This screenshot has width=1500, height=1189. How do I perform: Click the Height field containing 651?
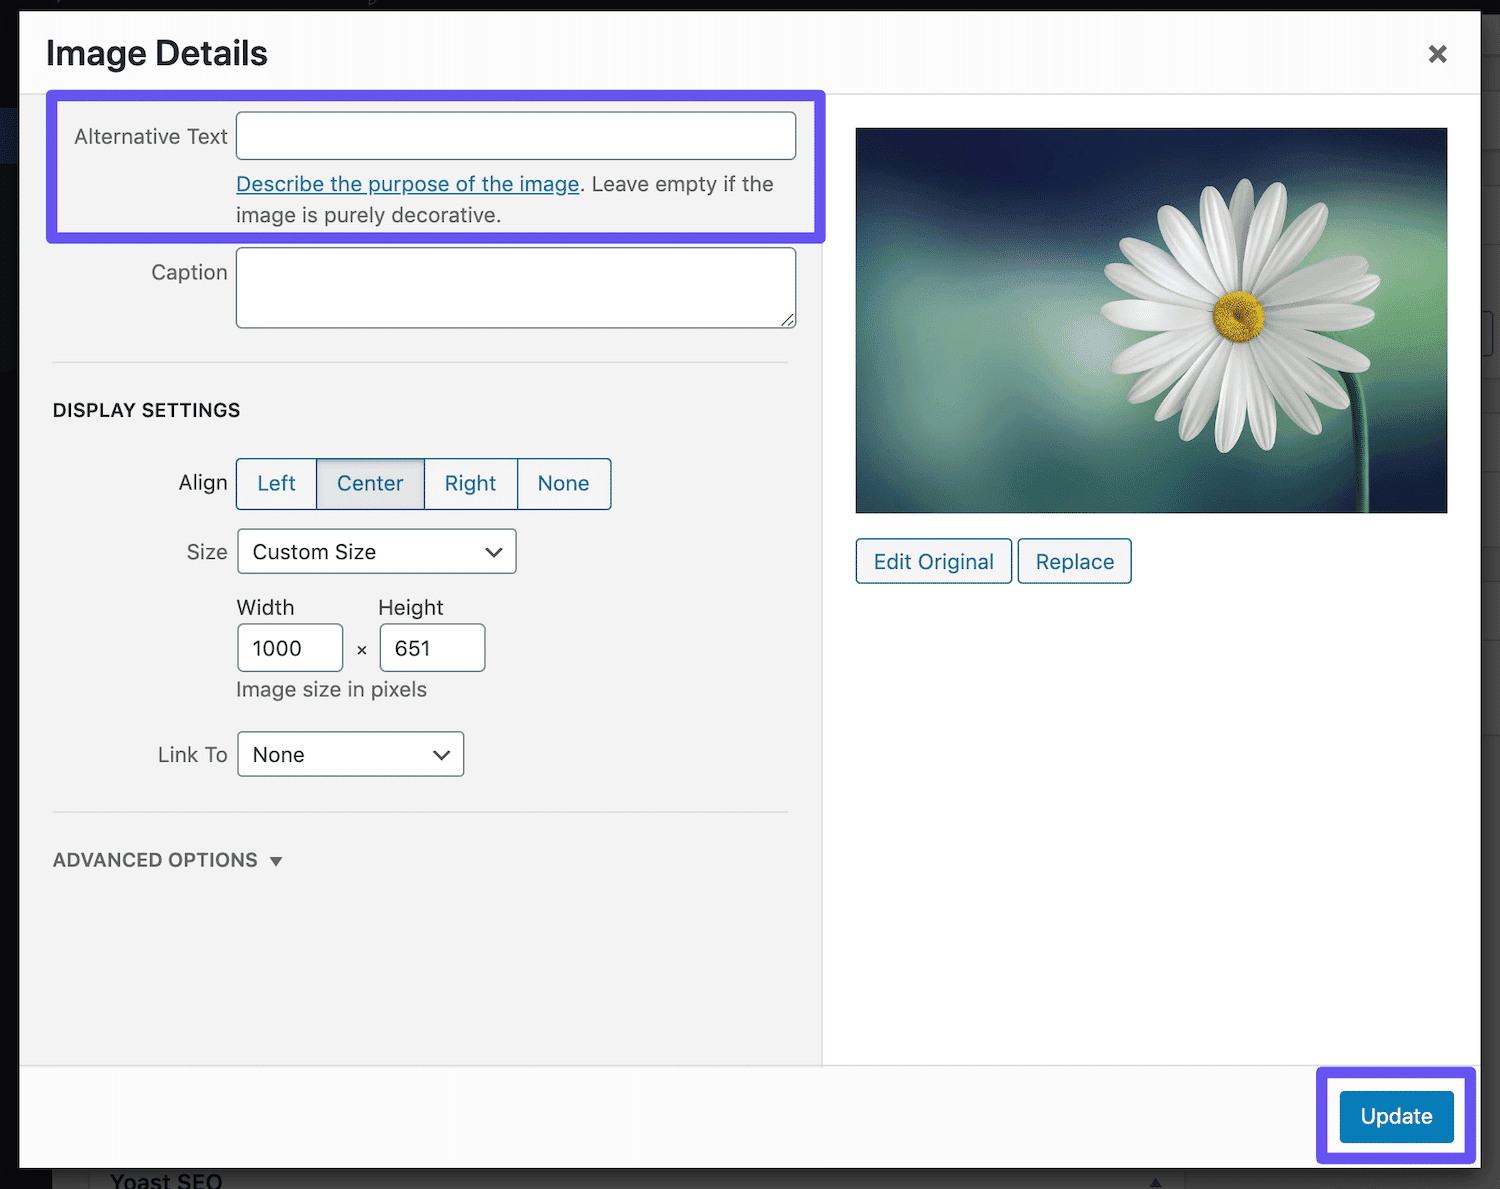coord(431,648)
